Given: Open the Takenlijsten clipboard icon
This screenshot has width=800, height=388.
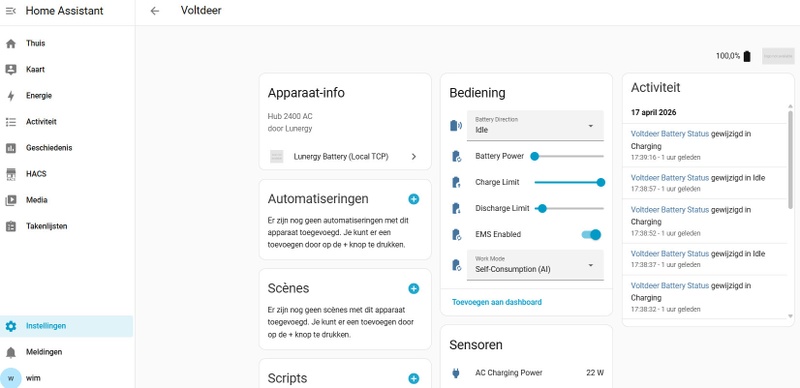Looking at the screenshot, I should [x=11, y=226].
